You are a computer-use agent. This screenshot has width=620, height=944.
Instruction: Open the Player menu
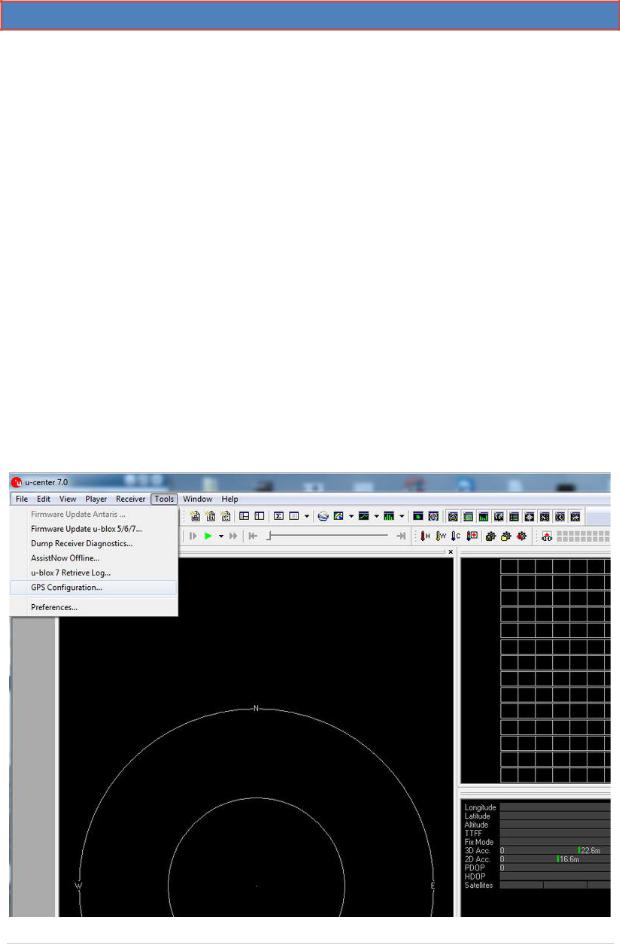pyautogui.click(x=96, y=499)
